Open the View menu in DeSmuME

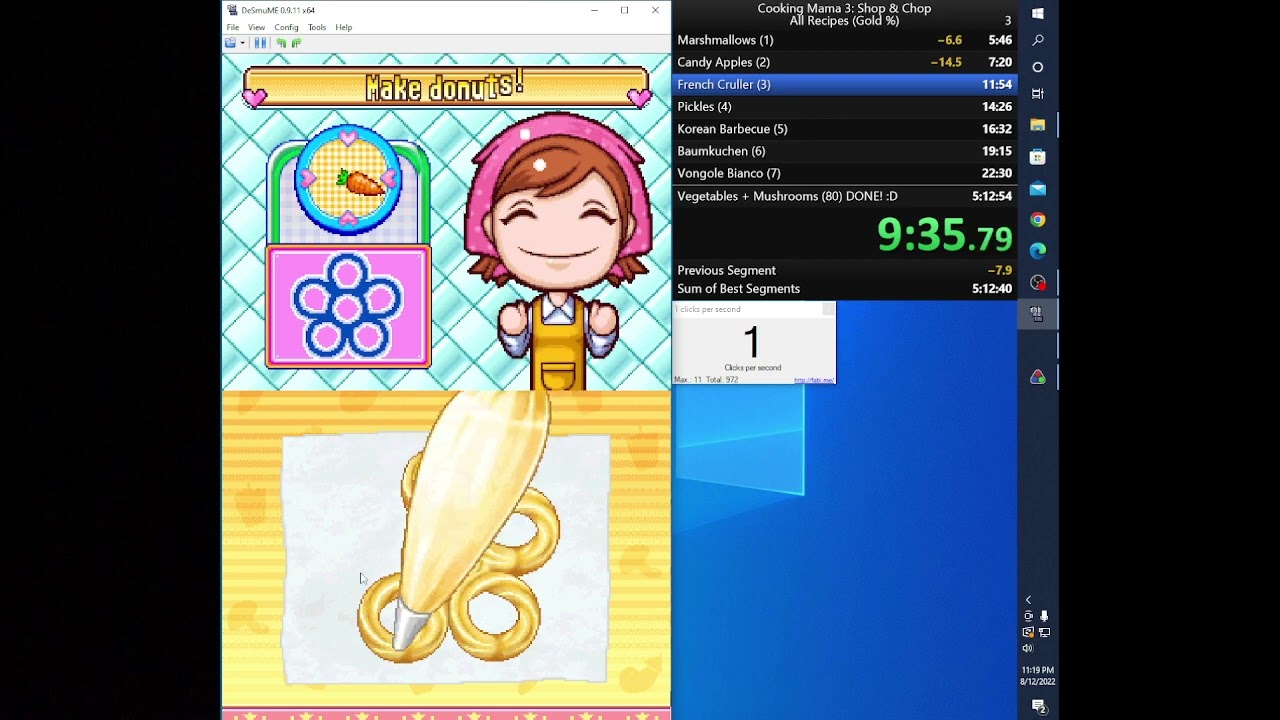[257, 27]
